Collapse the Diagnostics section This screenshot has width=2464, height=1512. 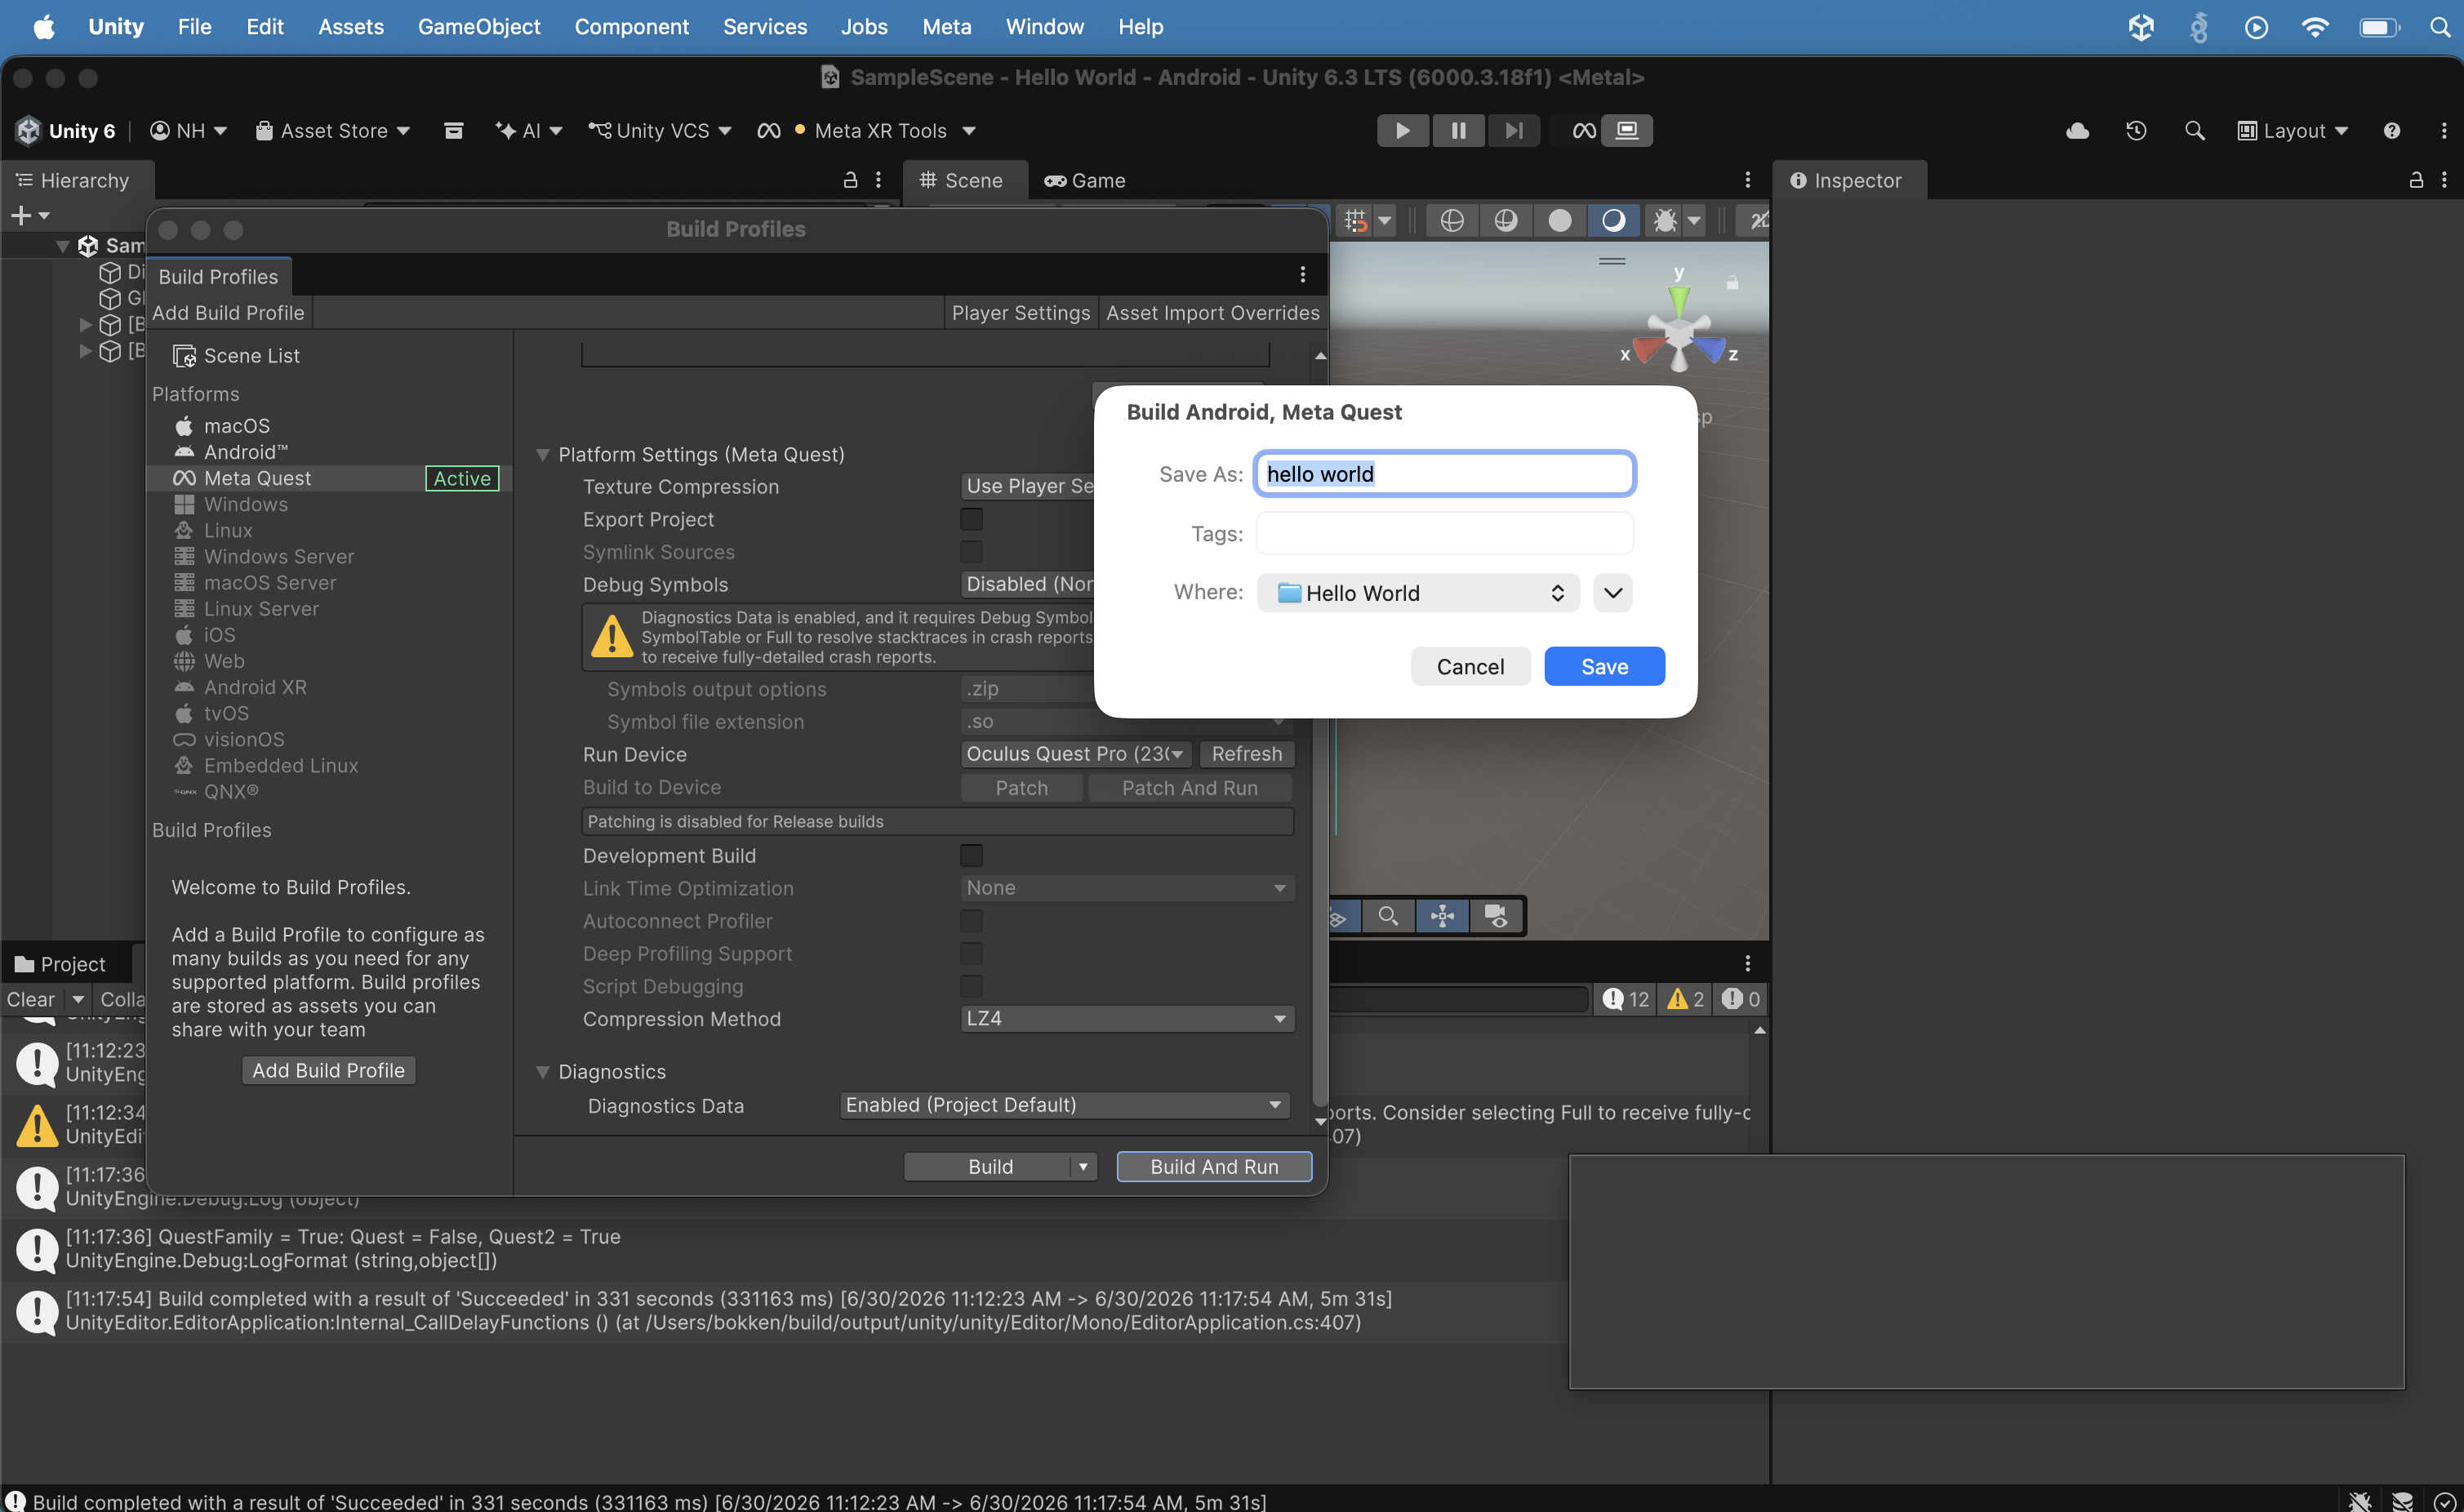pos(543,1072)
